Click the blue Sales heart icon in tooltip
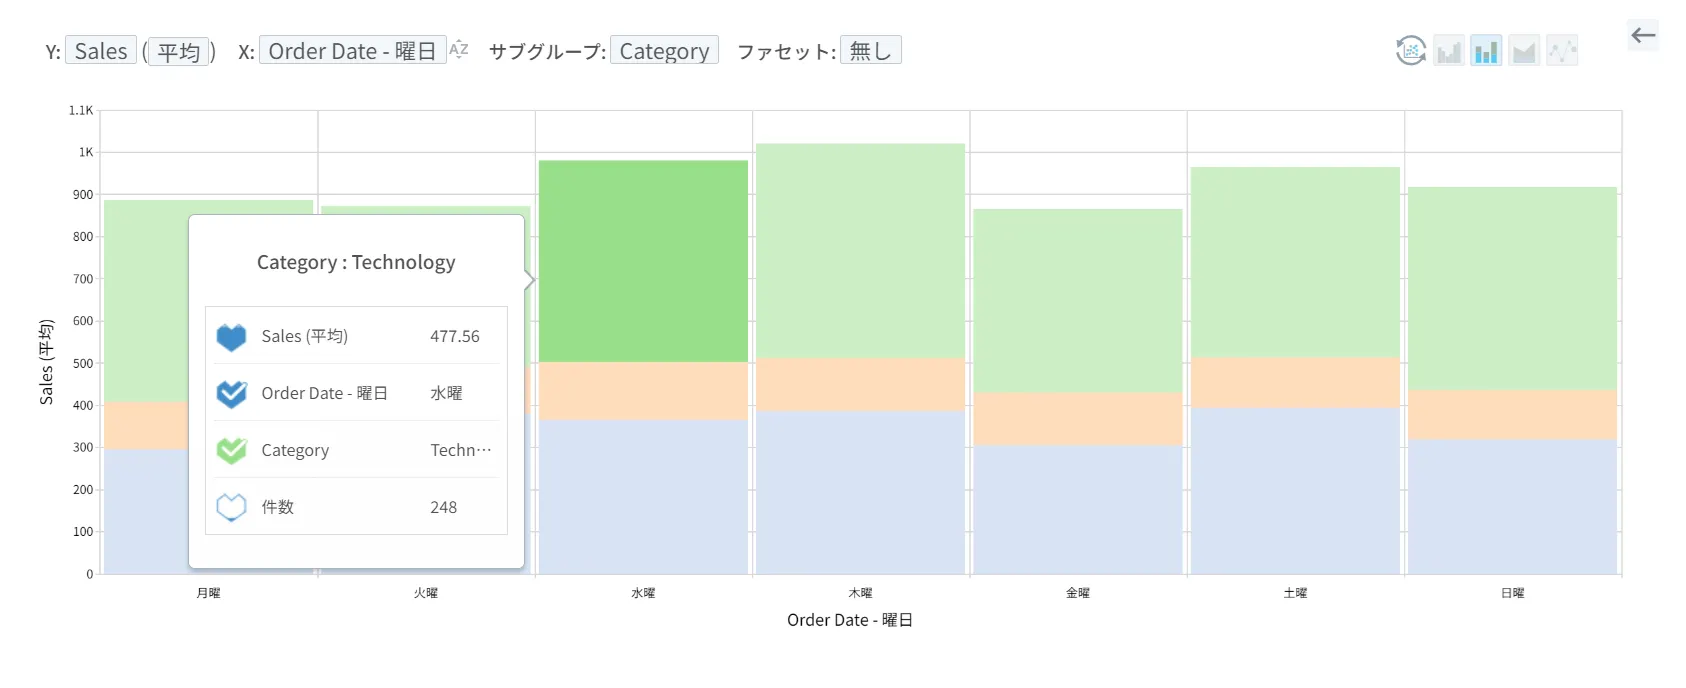 click(x=231, y=337)
